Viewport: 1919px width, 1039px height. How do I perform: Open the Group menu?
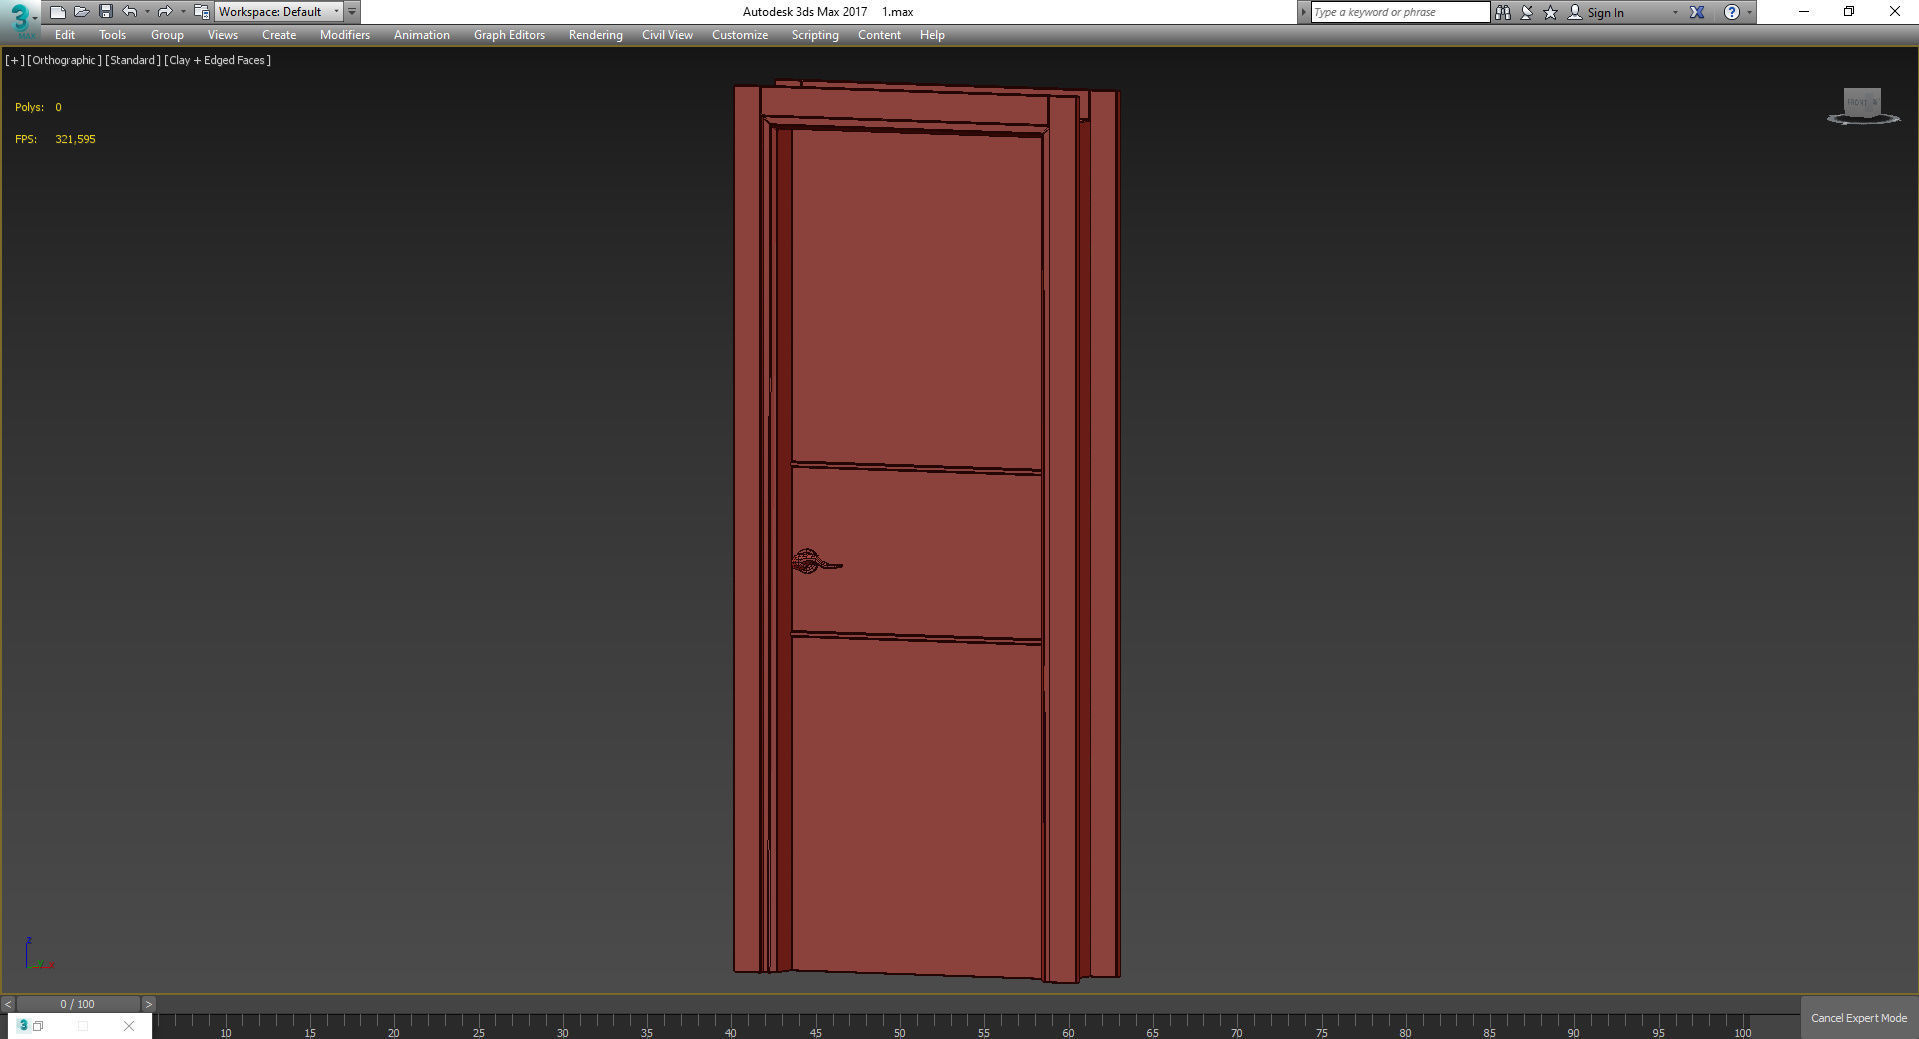coord(167,35)
